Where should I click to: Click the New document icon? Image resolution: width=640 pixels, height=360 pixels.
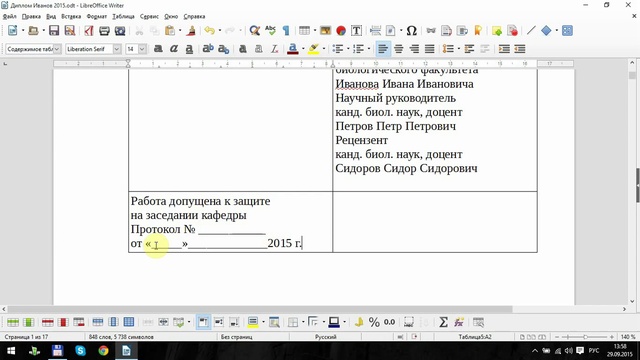[13, 31]
